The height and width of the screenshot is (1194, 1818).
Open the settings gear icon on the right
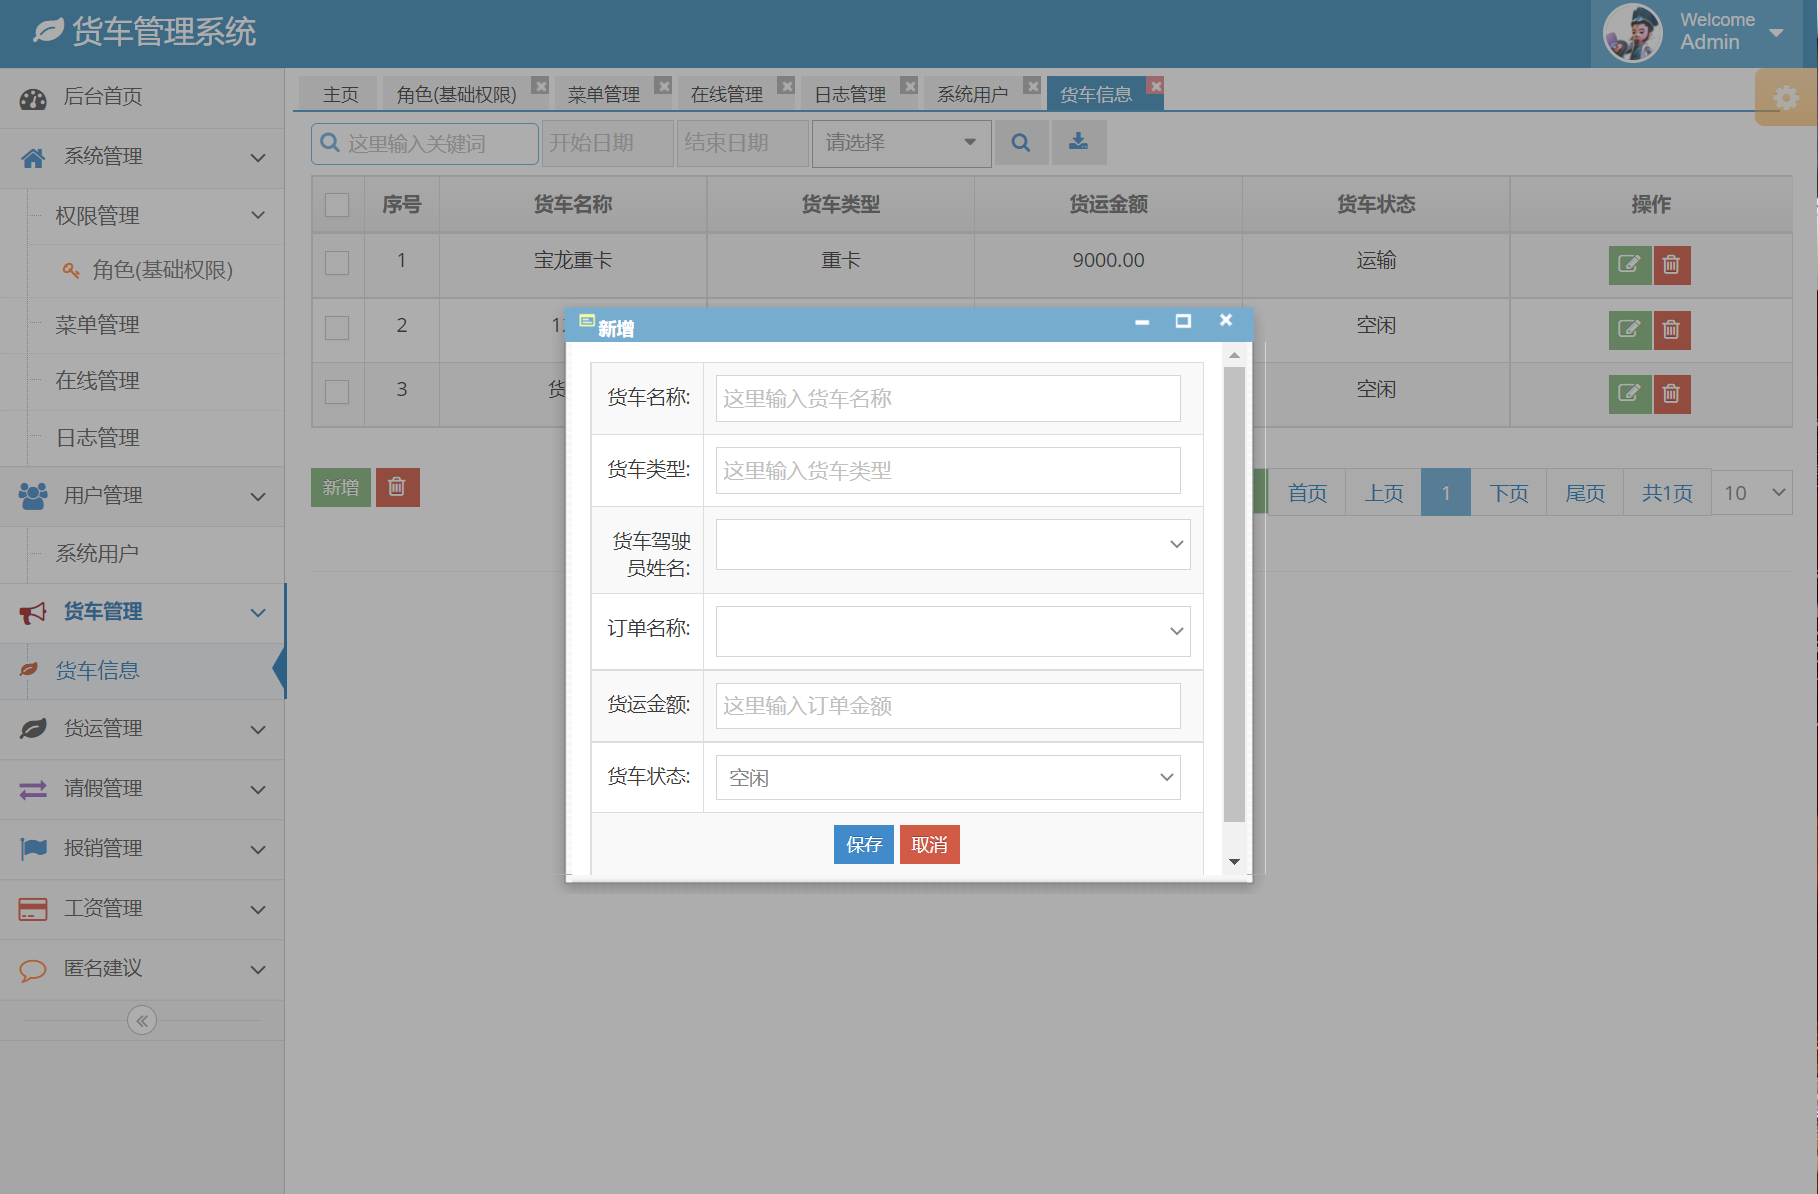(1786, 97)
